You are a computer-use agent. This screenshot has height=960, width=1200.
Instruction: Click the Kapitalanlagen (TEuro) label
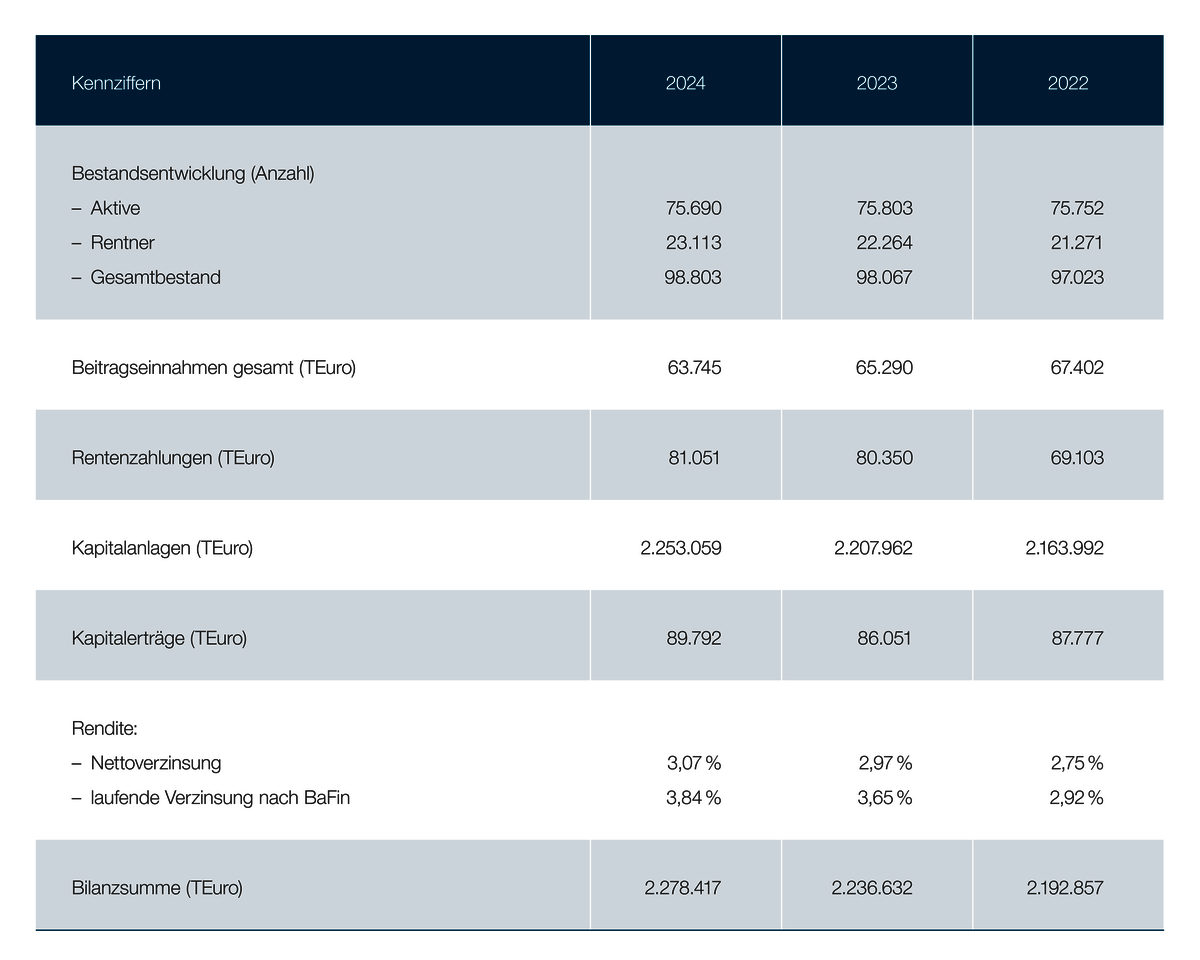pos(162,548)
